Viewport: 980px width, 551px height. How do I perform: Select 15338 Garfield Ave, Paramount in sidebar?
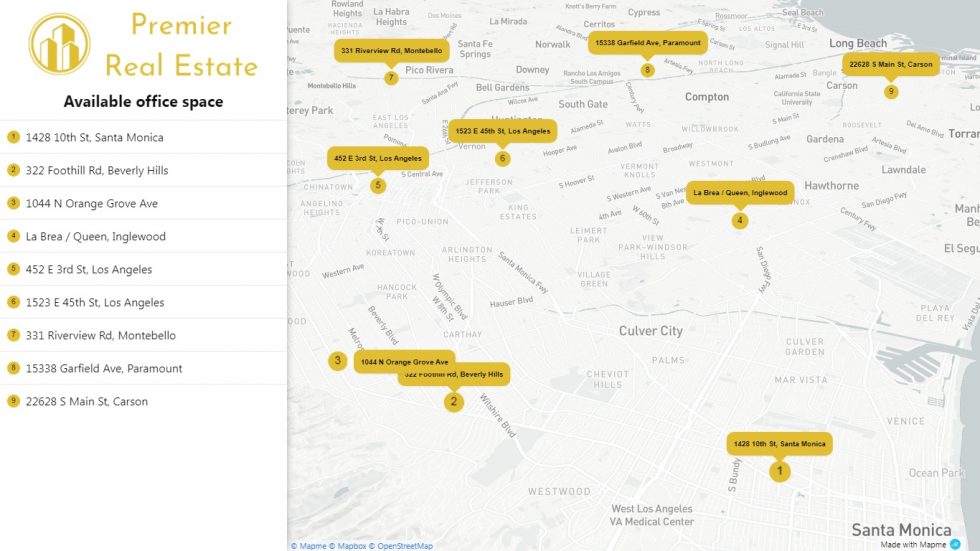[x=104, y=368]
